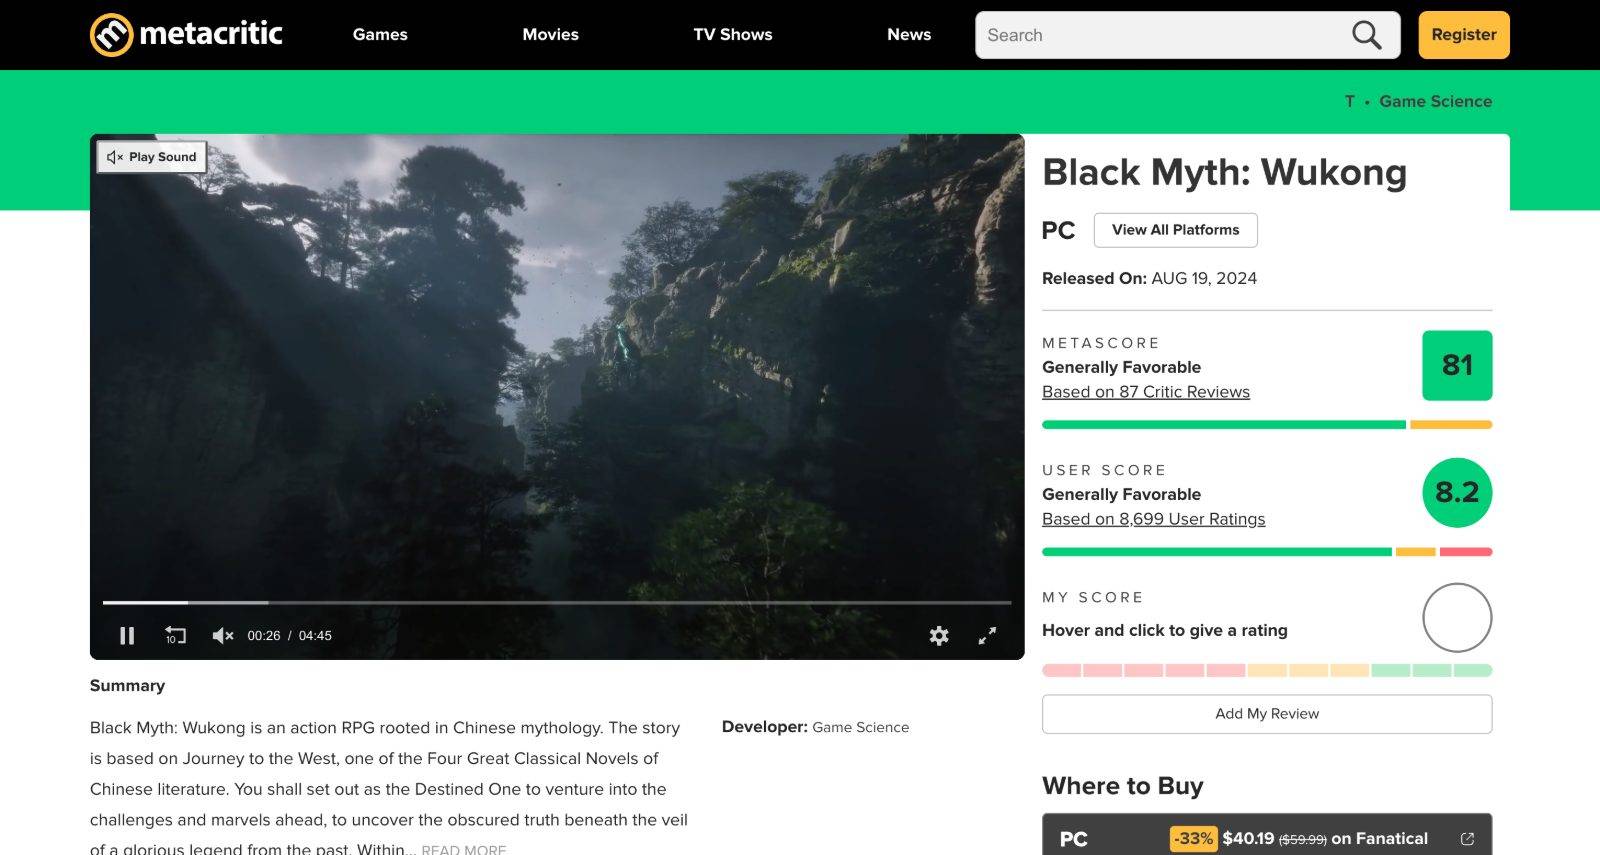The image size is (1600, 855).
Task: Click the User Score 8.2 badge
Action: click(x=1457, y=492)
